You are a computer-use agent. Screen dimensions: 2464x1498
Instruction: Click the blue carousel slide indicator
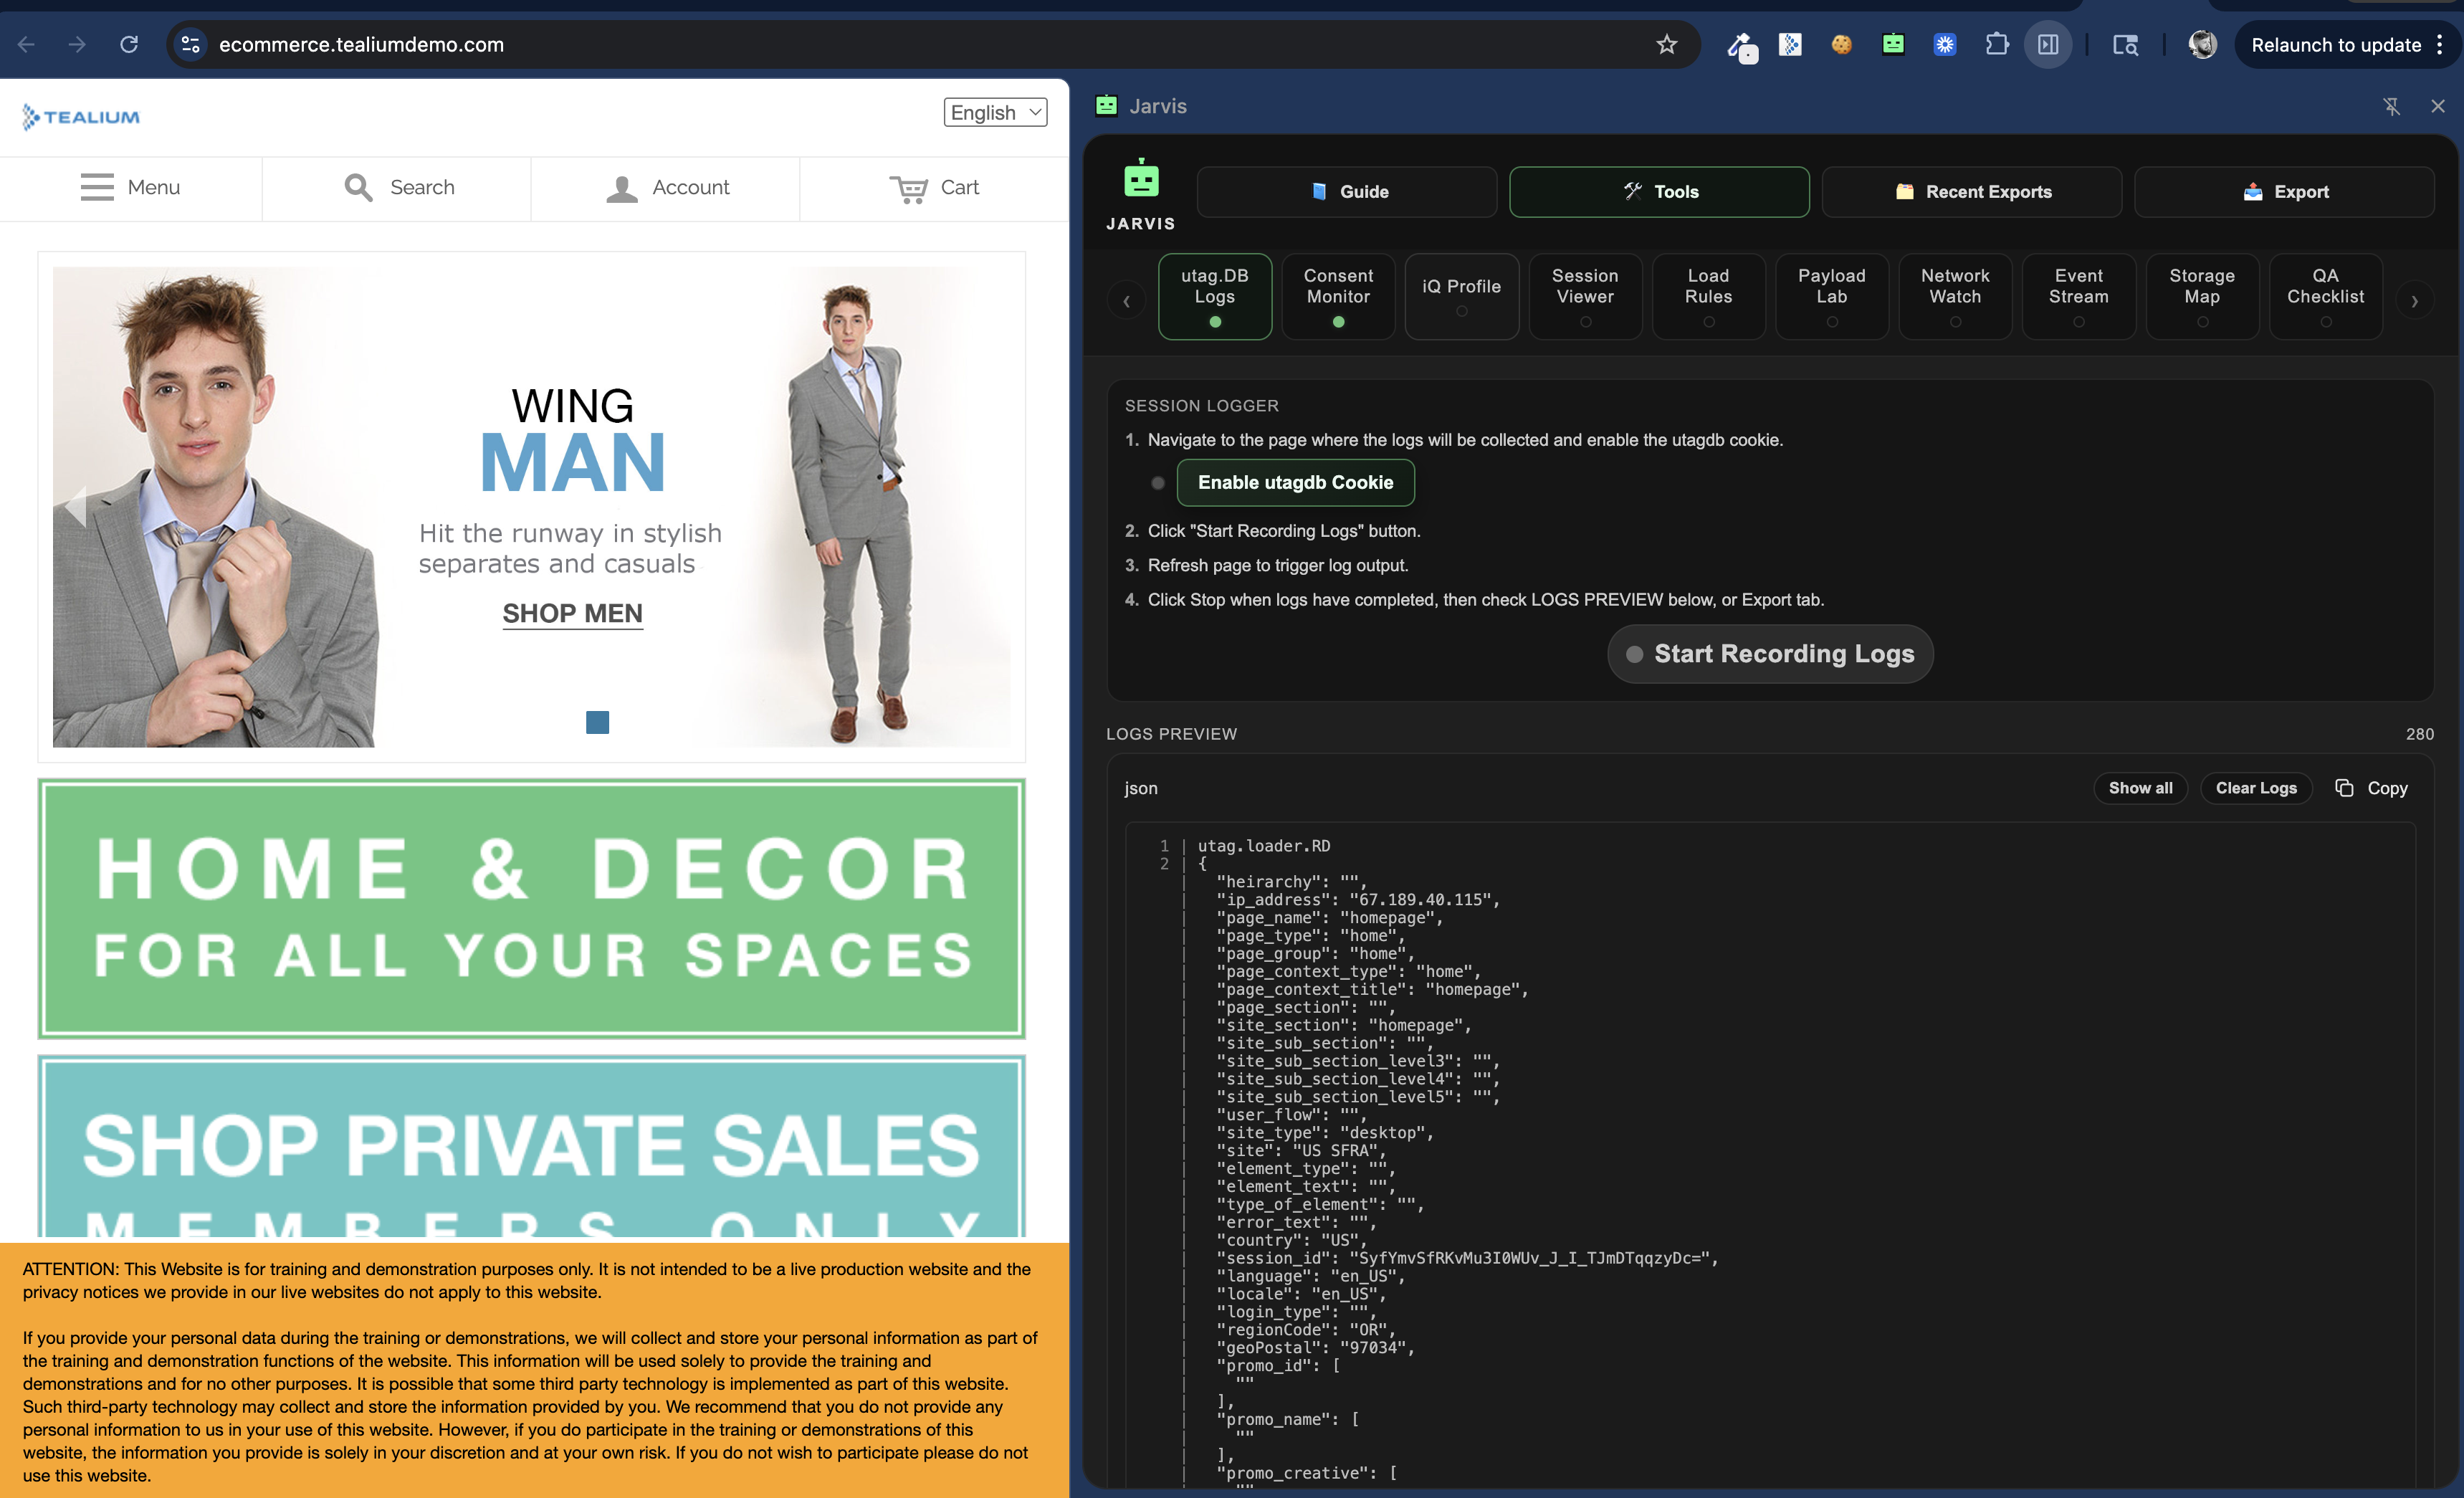(597, 722)
